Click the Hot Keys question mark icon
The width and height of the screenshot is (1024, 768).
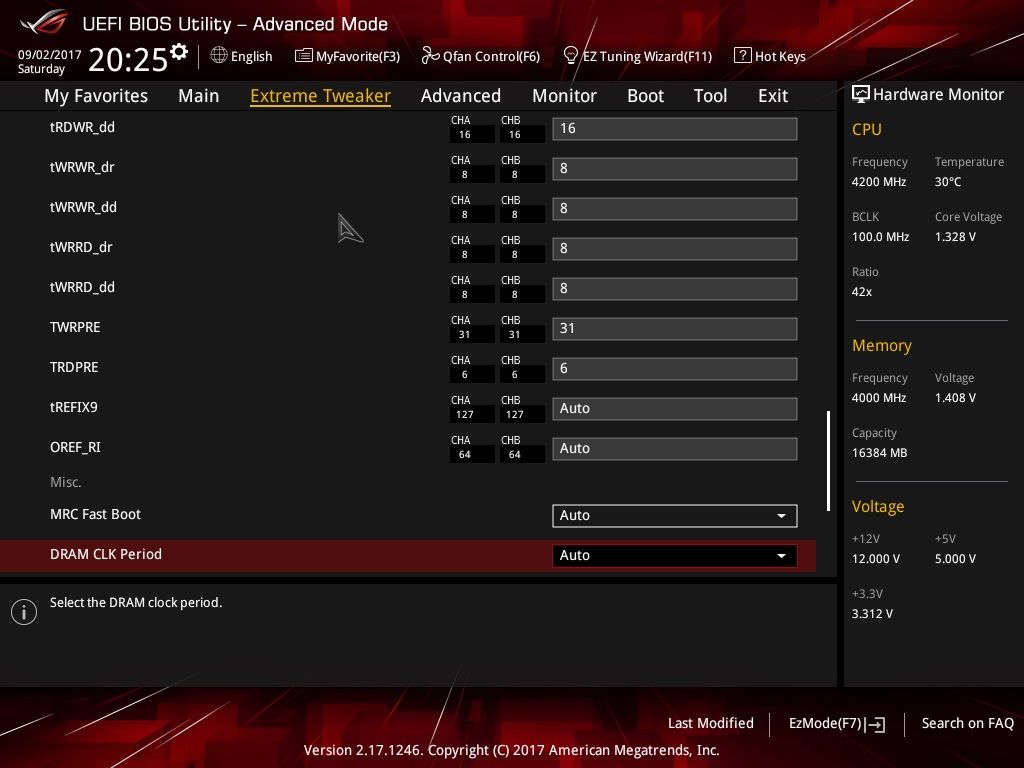743,56
